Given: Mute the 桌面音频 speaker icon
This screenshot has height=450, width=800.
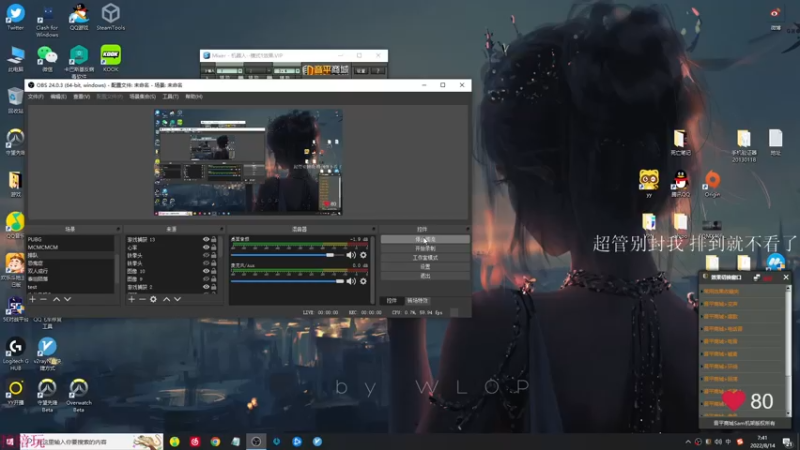Looking at the screenshot, I should pos(351,255).
